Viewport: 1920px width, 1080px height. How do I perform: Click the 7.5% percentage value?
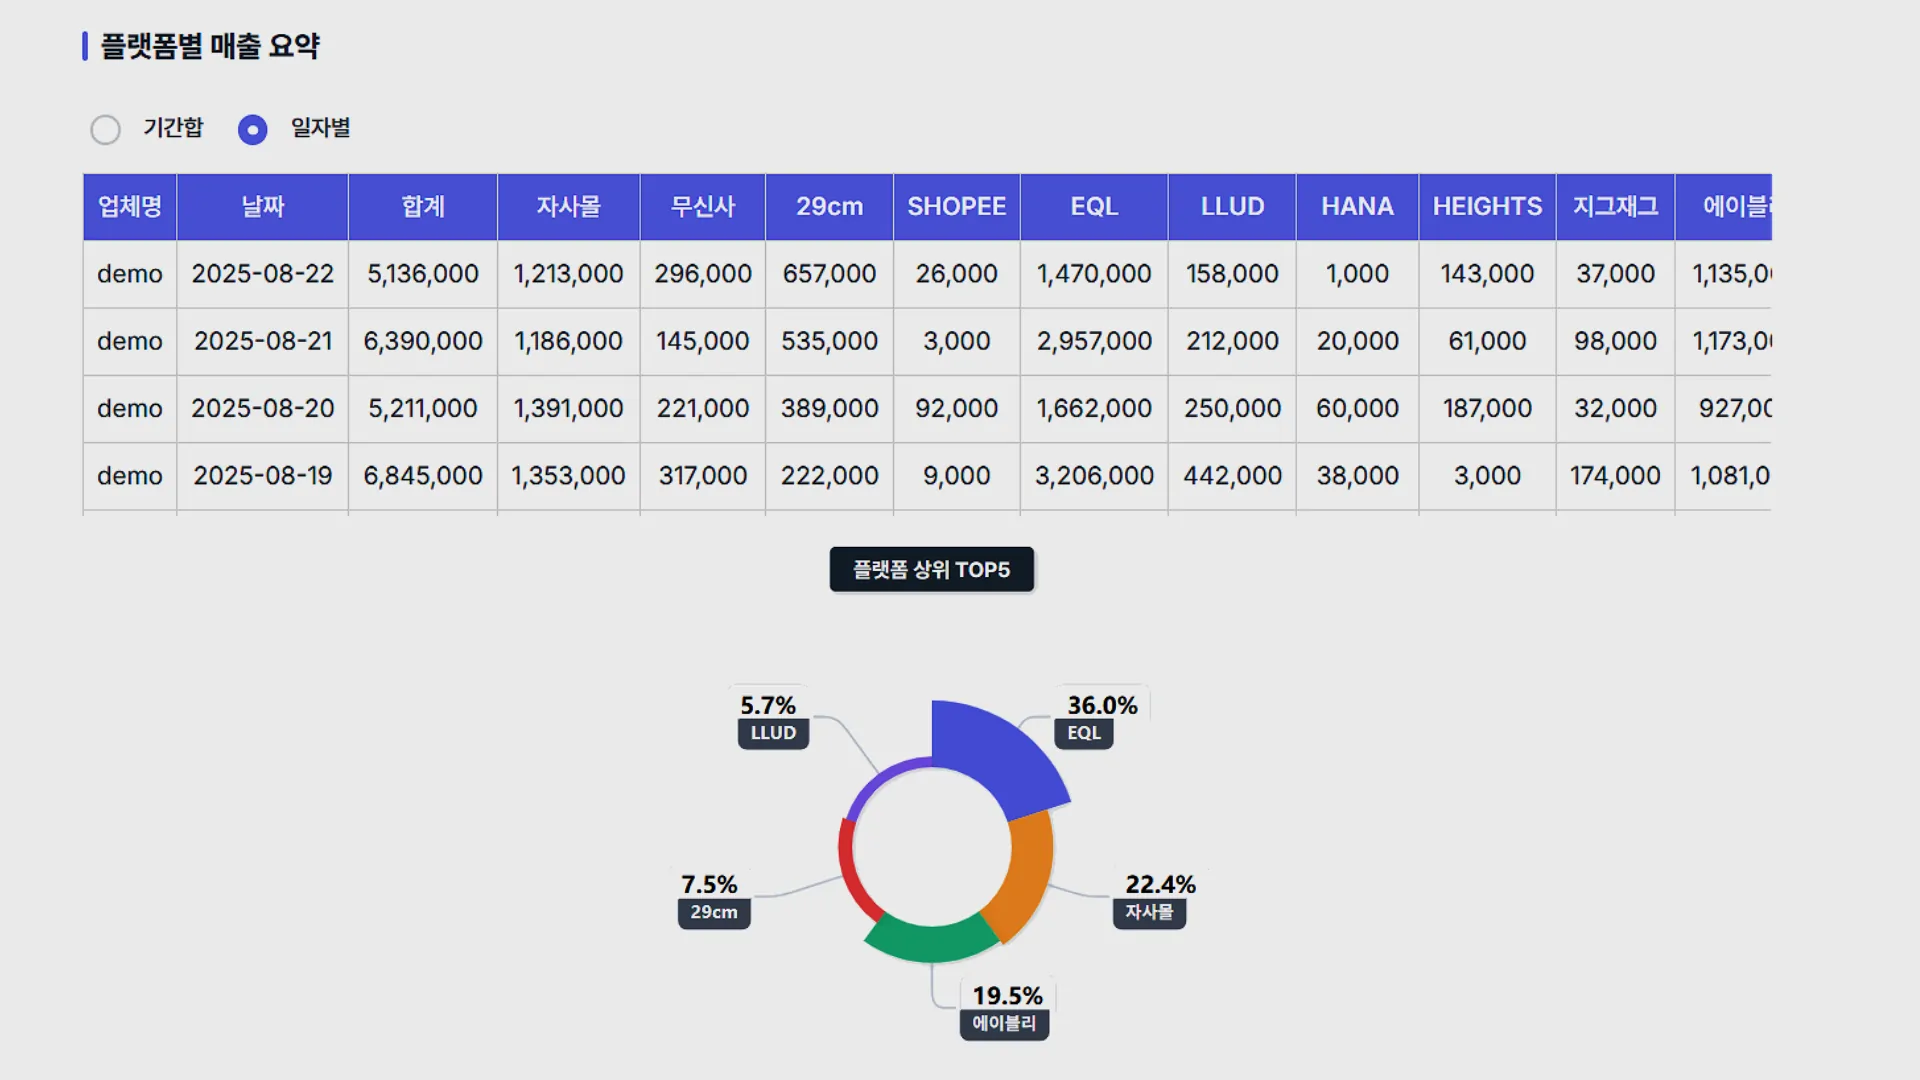[x=709, y=884]
